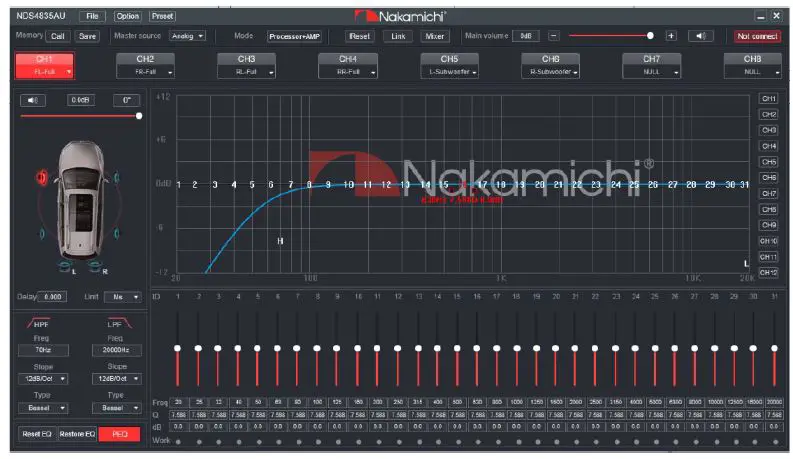This screenshot has width=793, height=459.
Task: Open CH7 NULL output type dropdown
Action: pyautogui.click(x=652, y=72)
